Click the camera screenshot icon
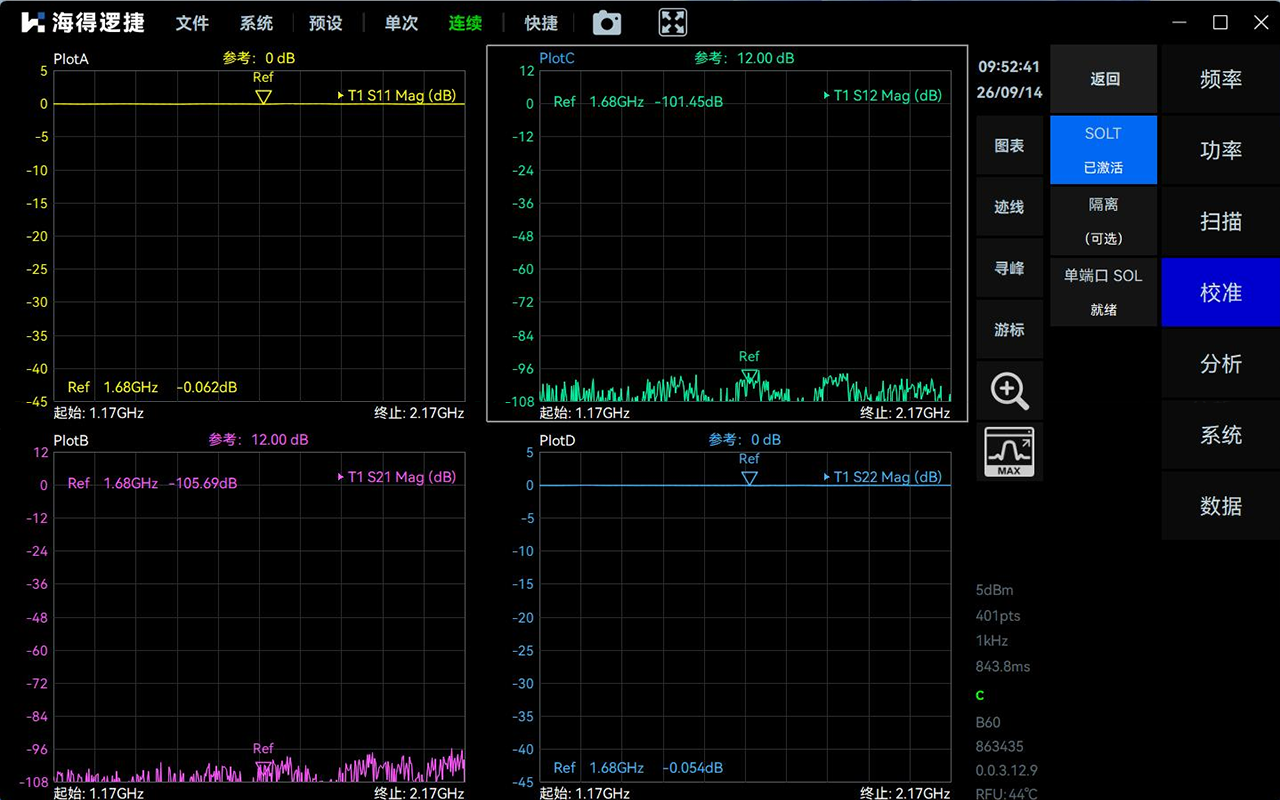1280x800 pixels. 607,23
